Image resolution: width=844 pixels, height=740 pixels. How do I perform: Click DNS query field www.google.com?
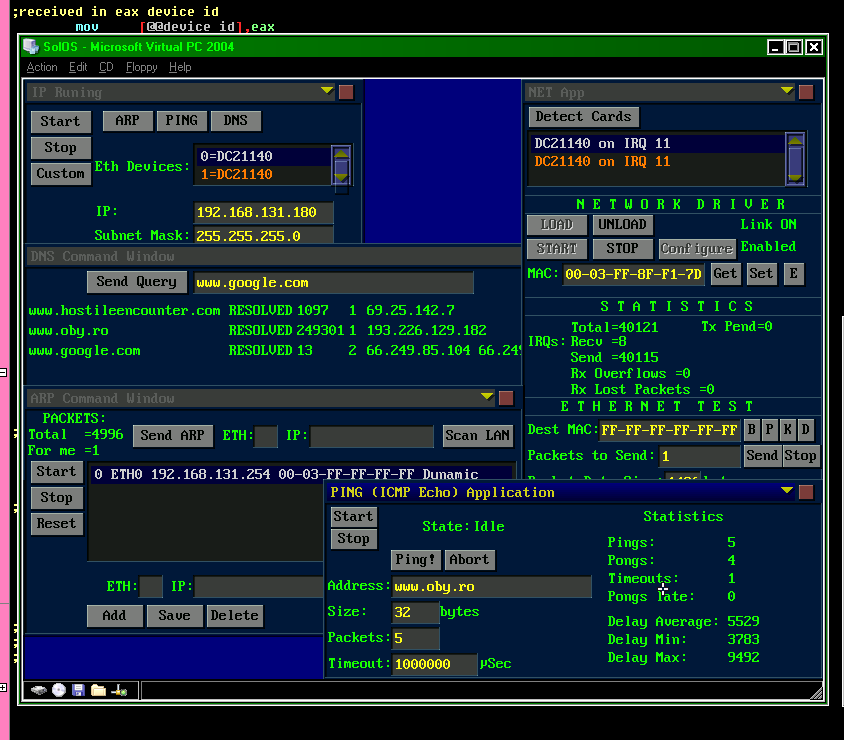click(x=333, y=283)
